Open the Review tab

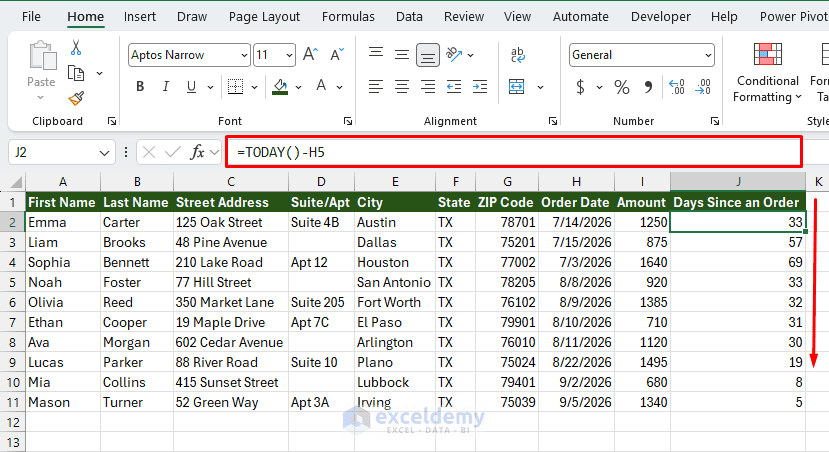[464, 16]
